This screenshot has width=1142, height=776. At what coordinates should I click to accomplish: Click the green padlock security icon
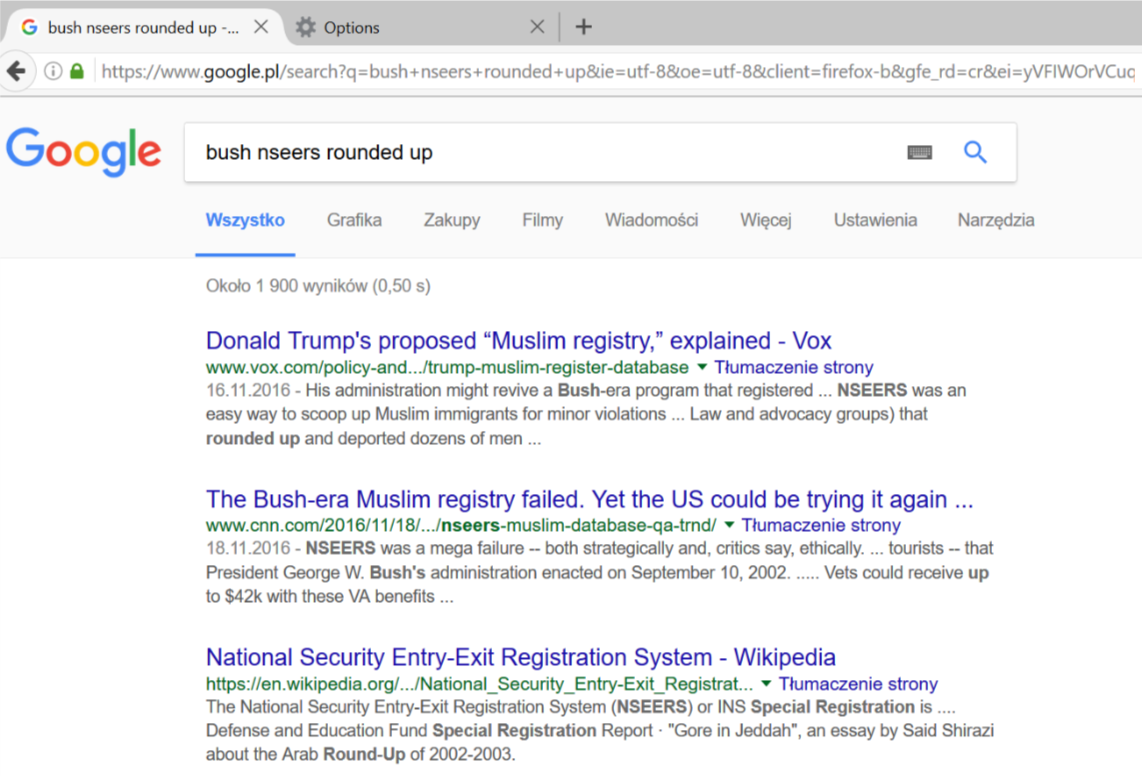click(76, 71)
